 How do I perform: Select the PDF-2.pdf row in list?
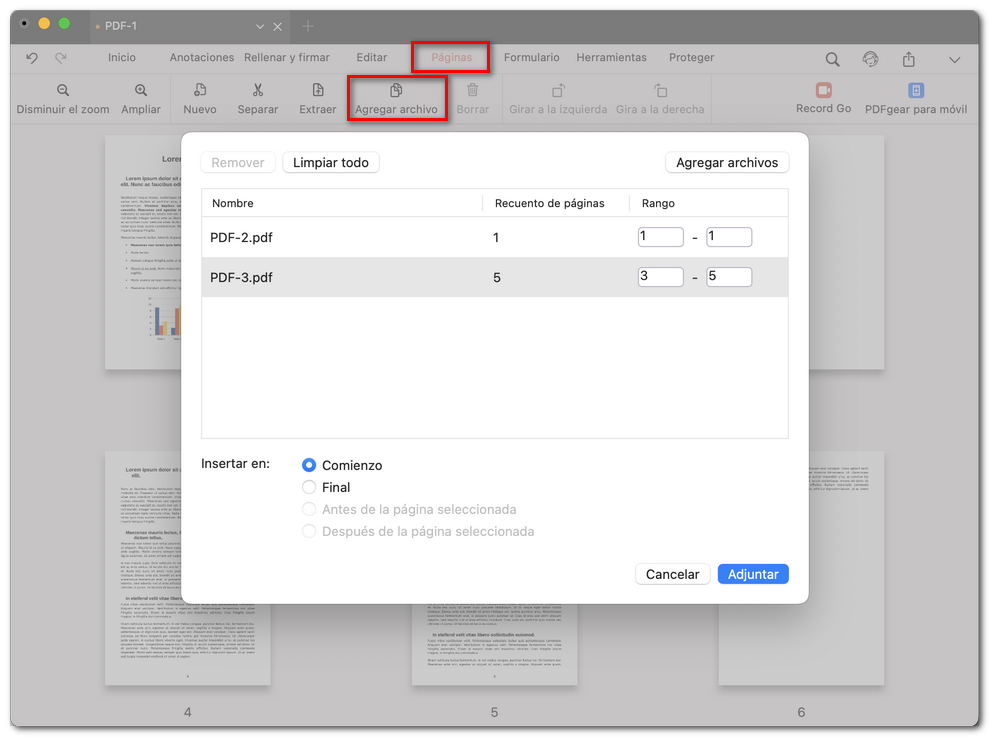(340, 238)
